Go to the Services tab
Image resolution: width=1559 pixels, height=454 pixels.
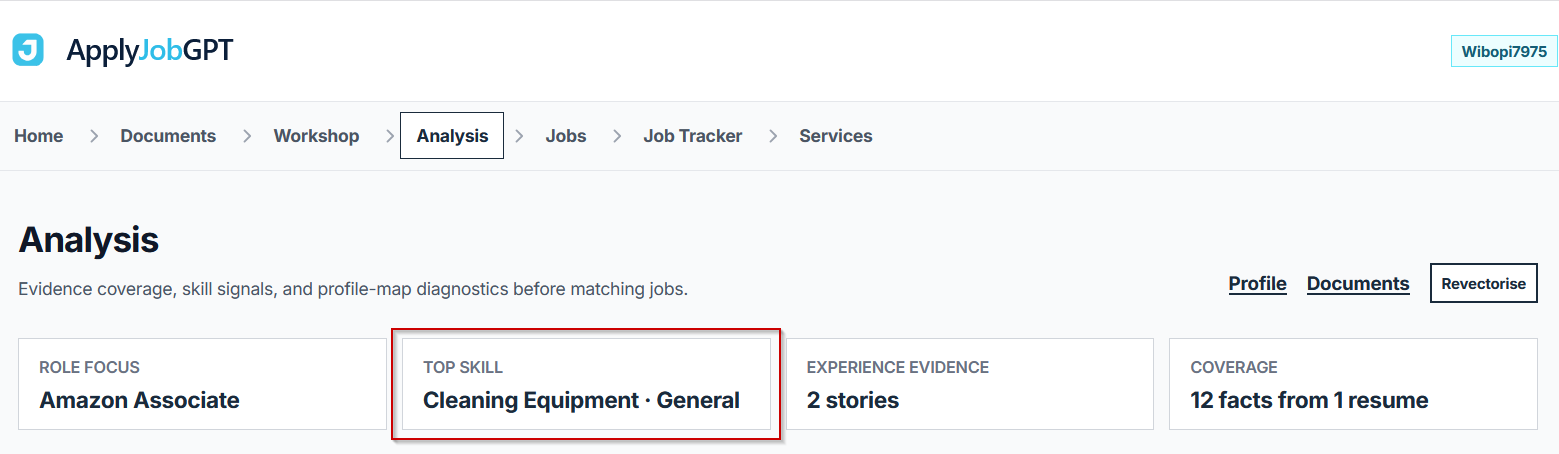pos(836,136)
